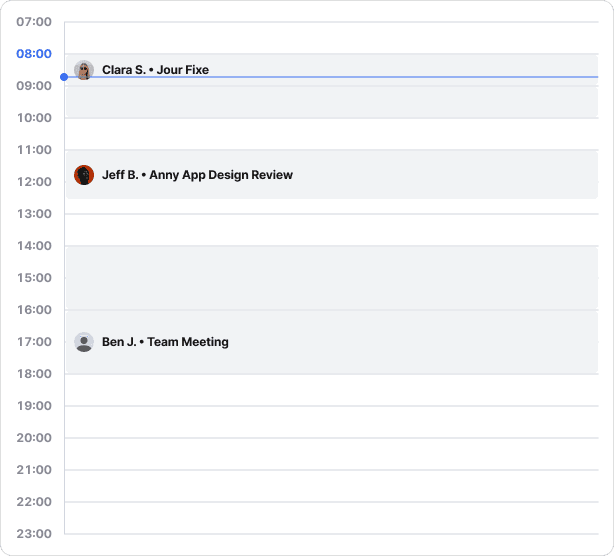The height and width of the screenshot is (556, 614).
Task: Select the 23:00 time label
Action: point(34,534)
